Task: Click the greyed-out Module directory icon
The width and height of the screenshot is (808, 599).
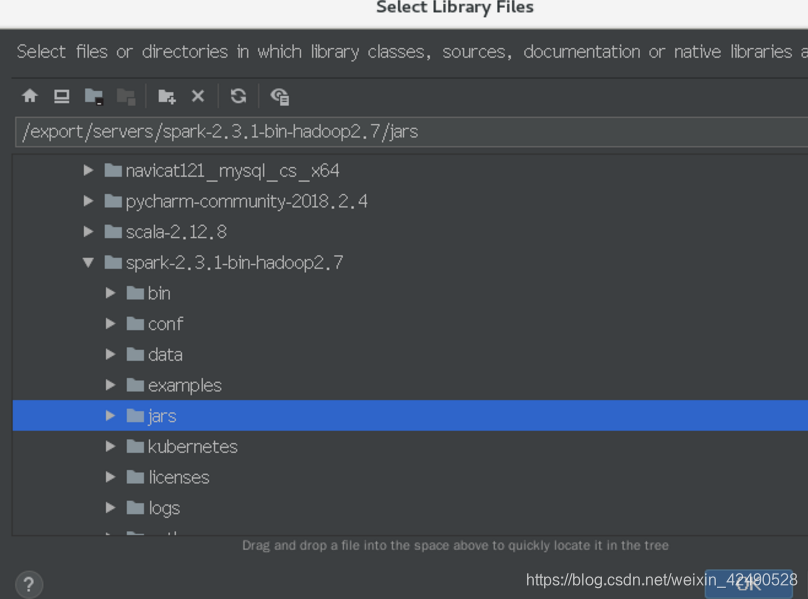Action: pyautogui.click(x=126, y=96)
